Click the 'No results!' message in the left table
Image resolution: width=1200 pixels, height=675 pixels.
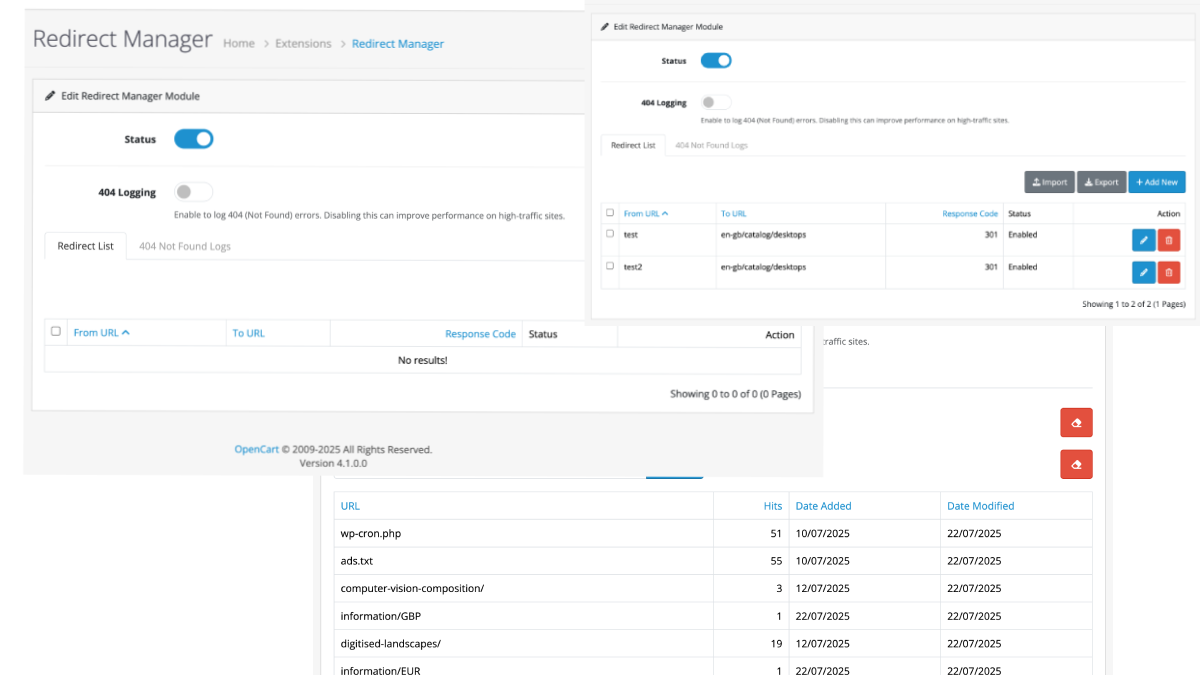coord(423,360)
